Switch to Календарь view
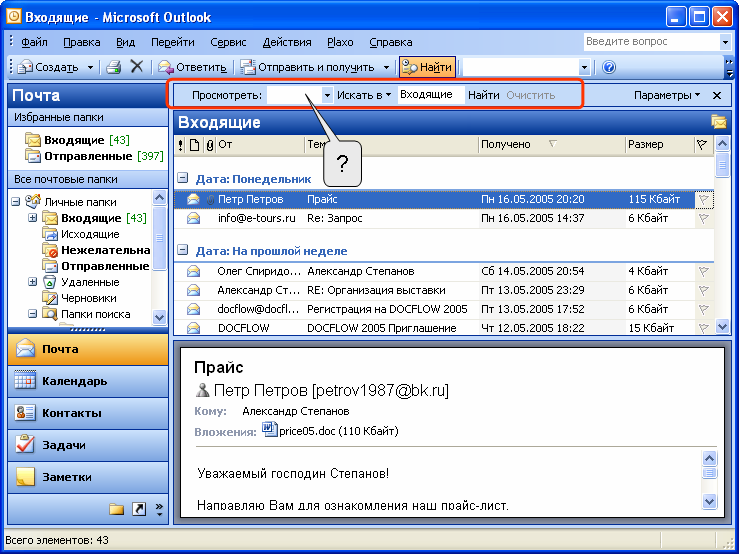The image size is (739, 554). [88, 381]
